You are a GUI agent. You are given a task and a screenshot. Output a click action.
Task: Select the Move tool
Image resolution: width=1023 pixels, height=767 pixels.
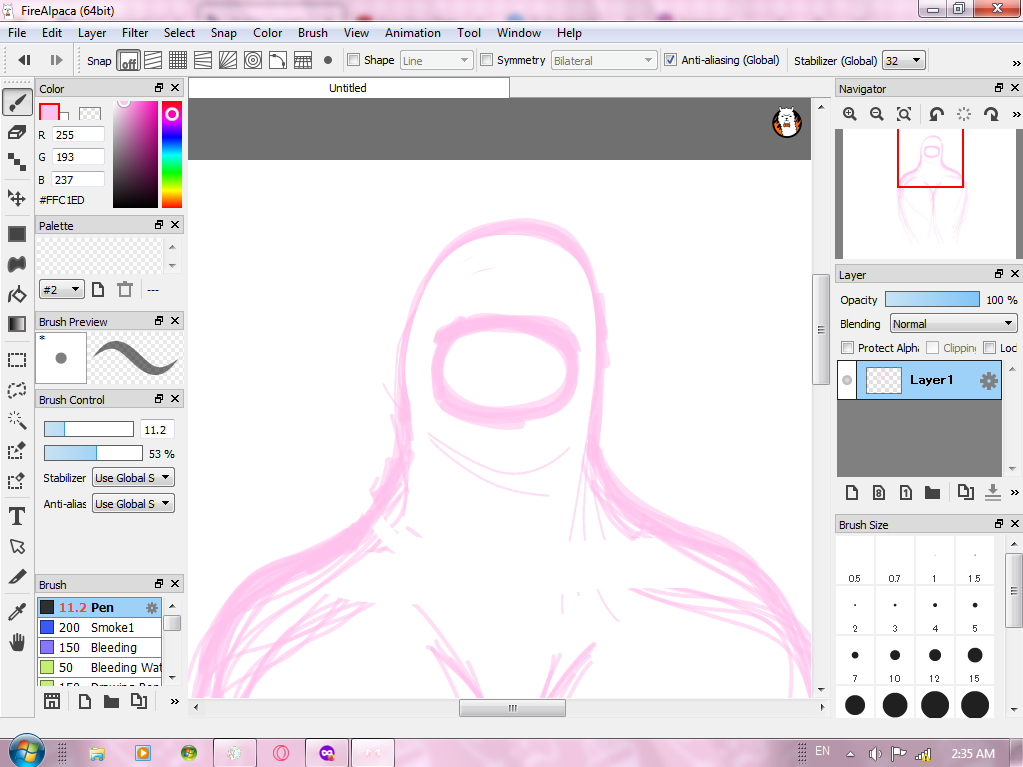click(17, 198)
